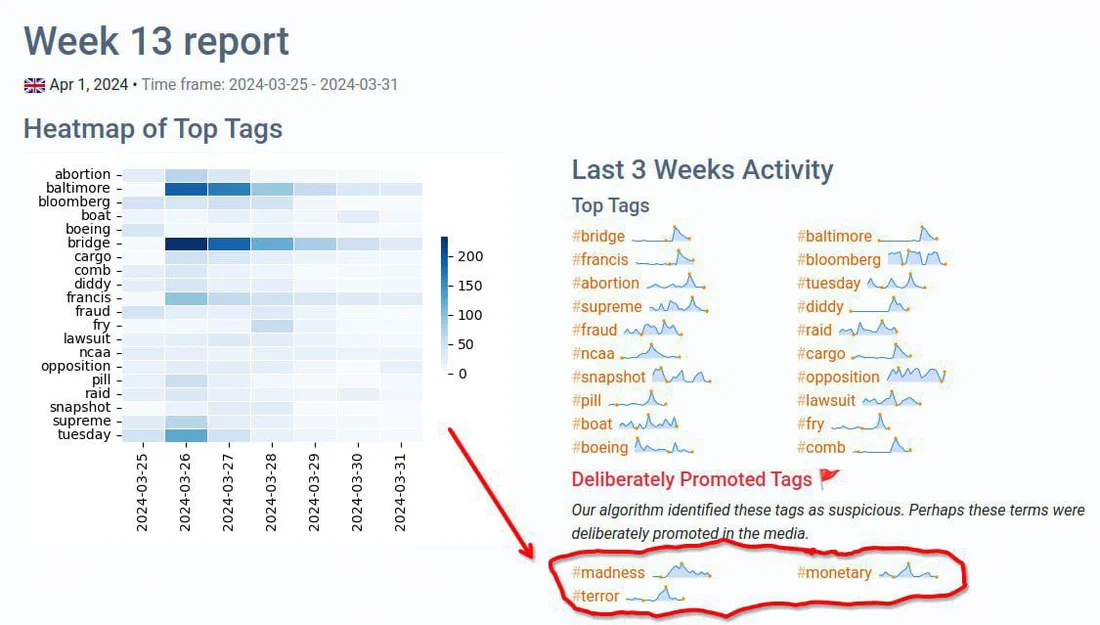Click the sparkline next to #bloomberg
The image size is (1100, 625).
tap(917, 257)
